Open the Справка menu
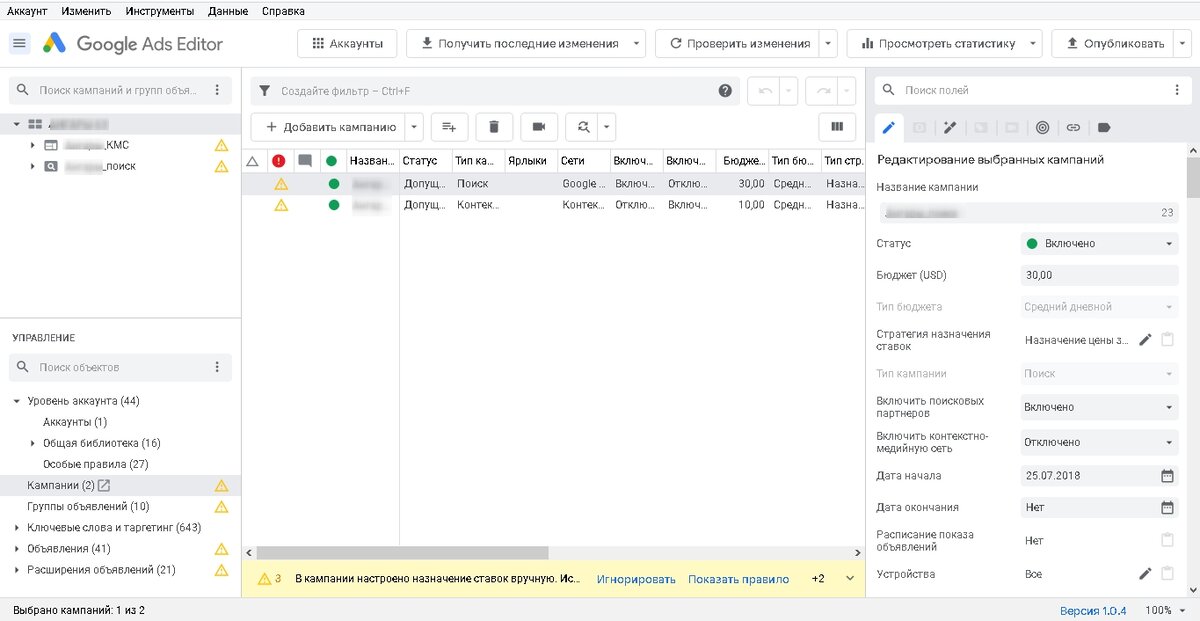This screenshot has width=1200, height=621. [x=283, y=11]
